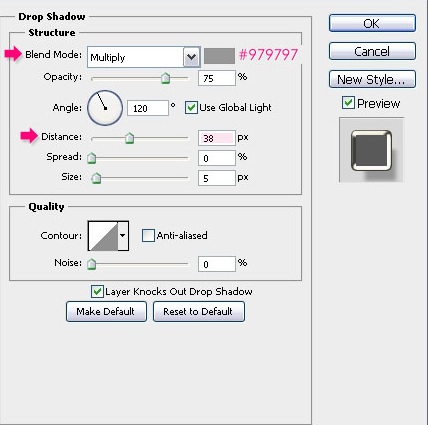Click the Drop Shadow section title
This screenshot has width=428, height=425.
52,16
